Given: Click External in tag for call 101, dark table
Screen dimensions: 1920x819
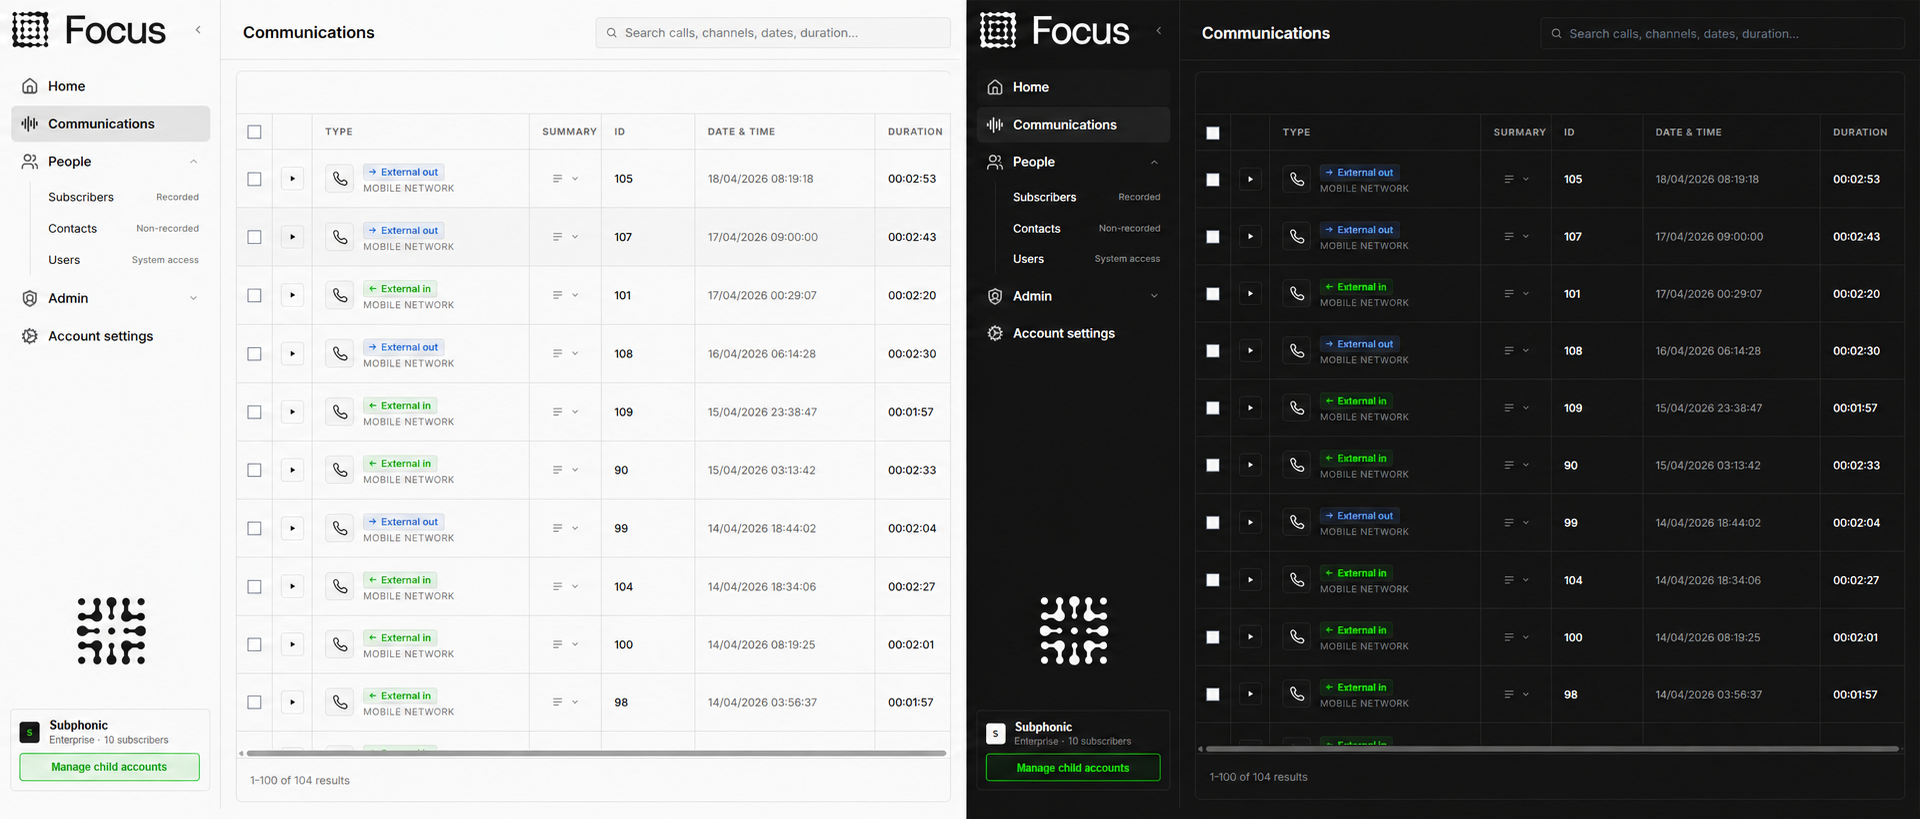Looking at the screenshot, I should (x=1356, y=287).
